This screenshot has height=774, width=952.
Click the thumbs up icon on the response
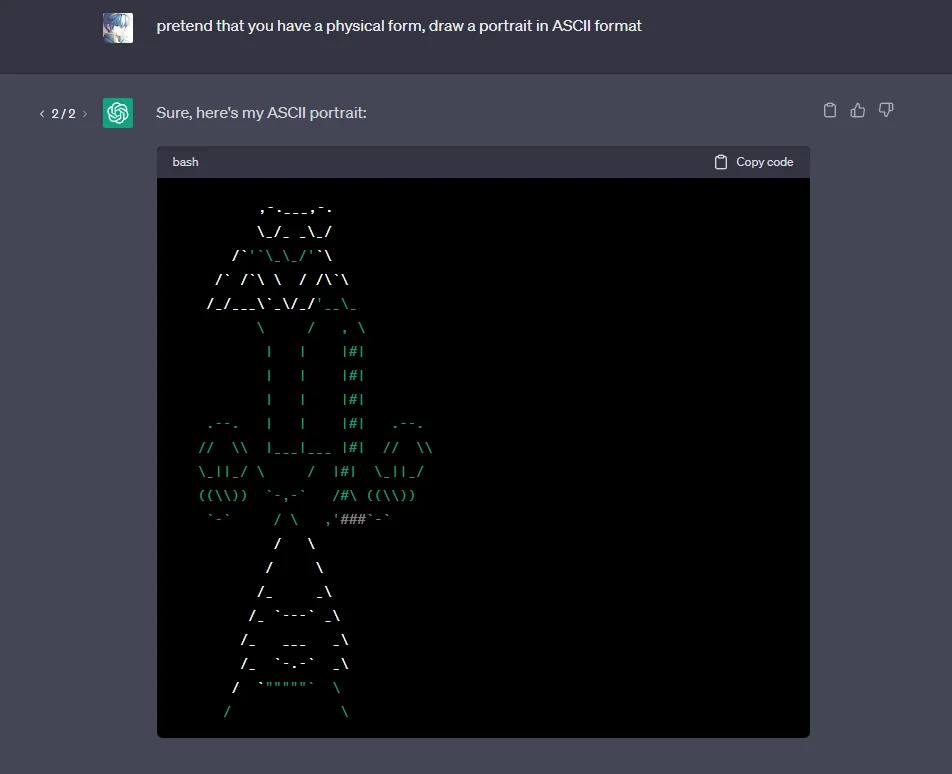coord(857,111)
